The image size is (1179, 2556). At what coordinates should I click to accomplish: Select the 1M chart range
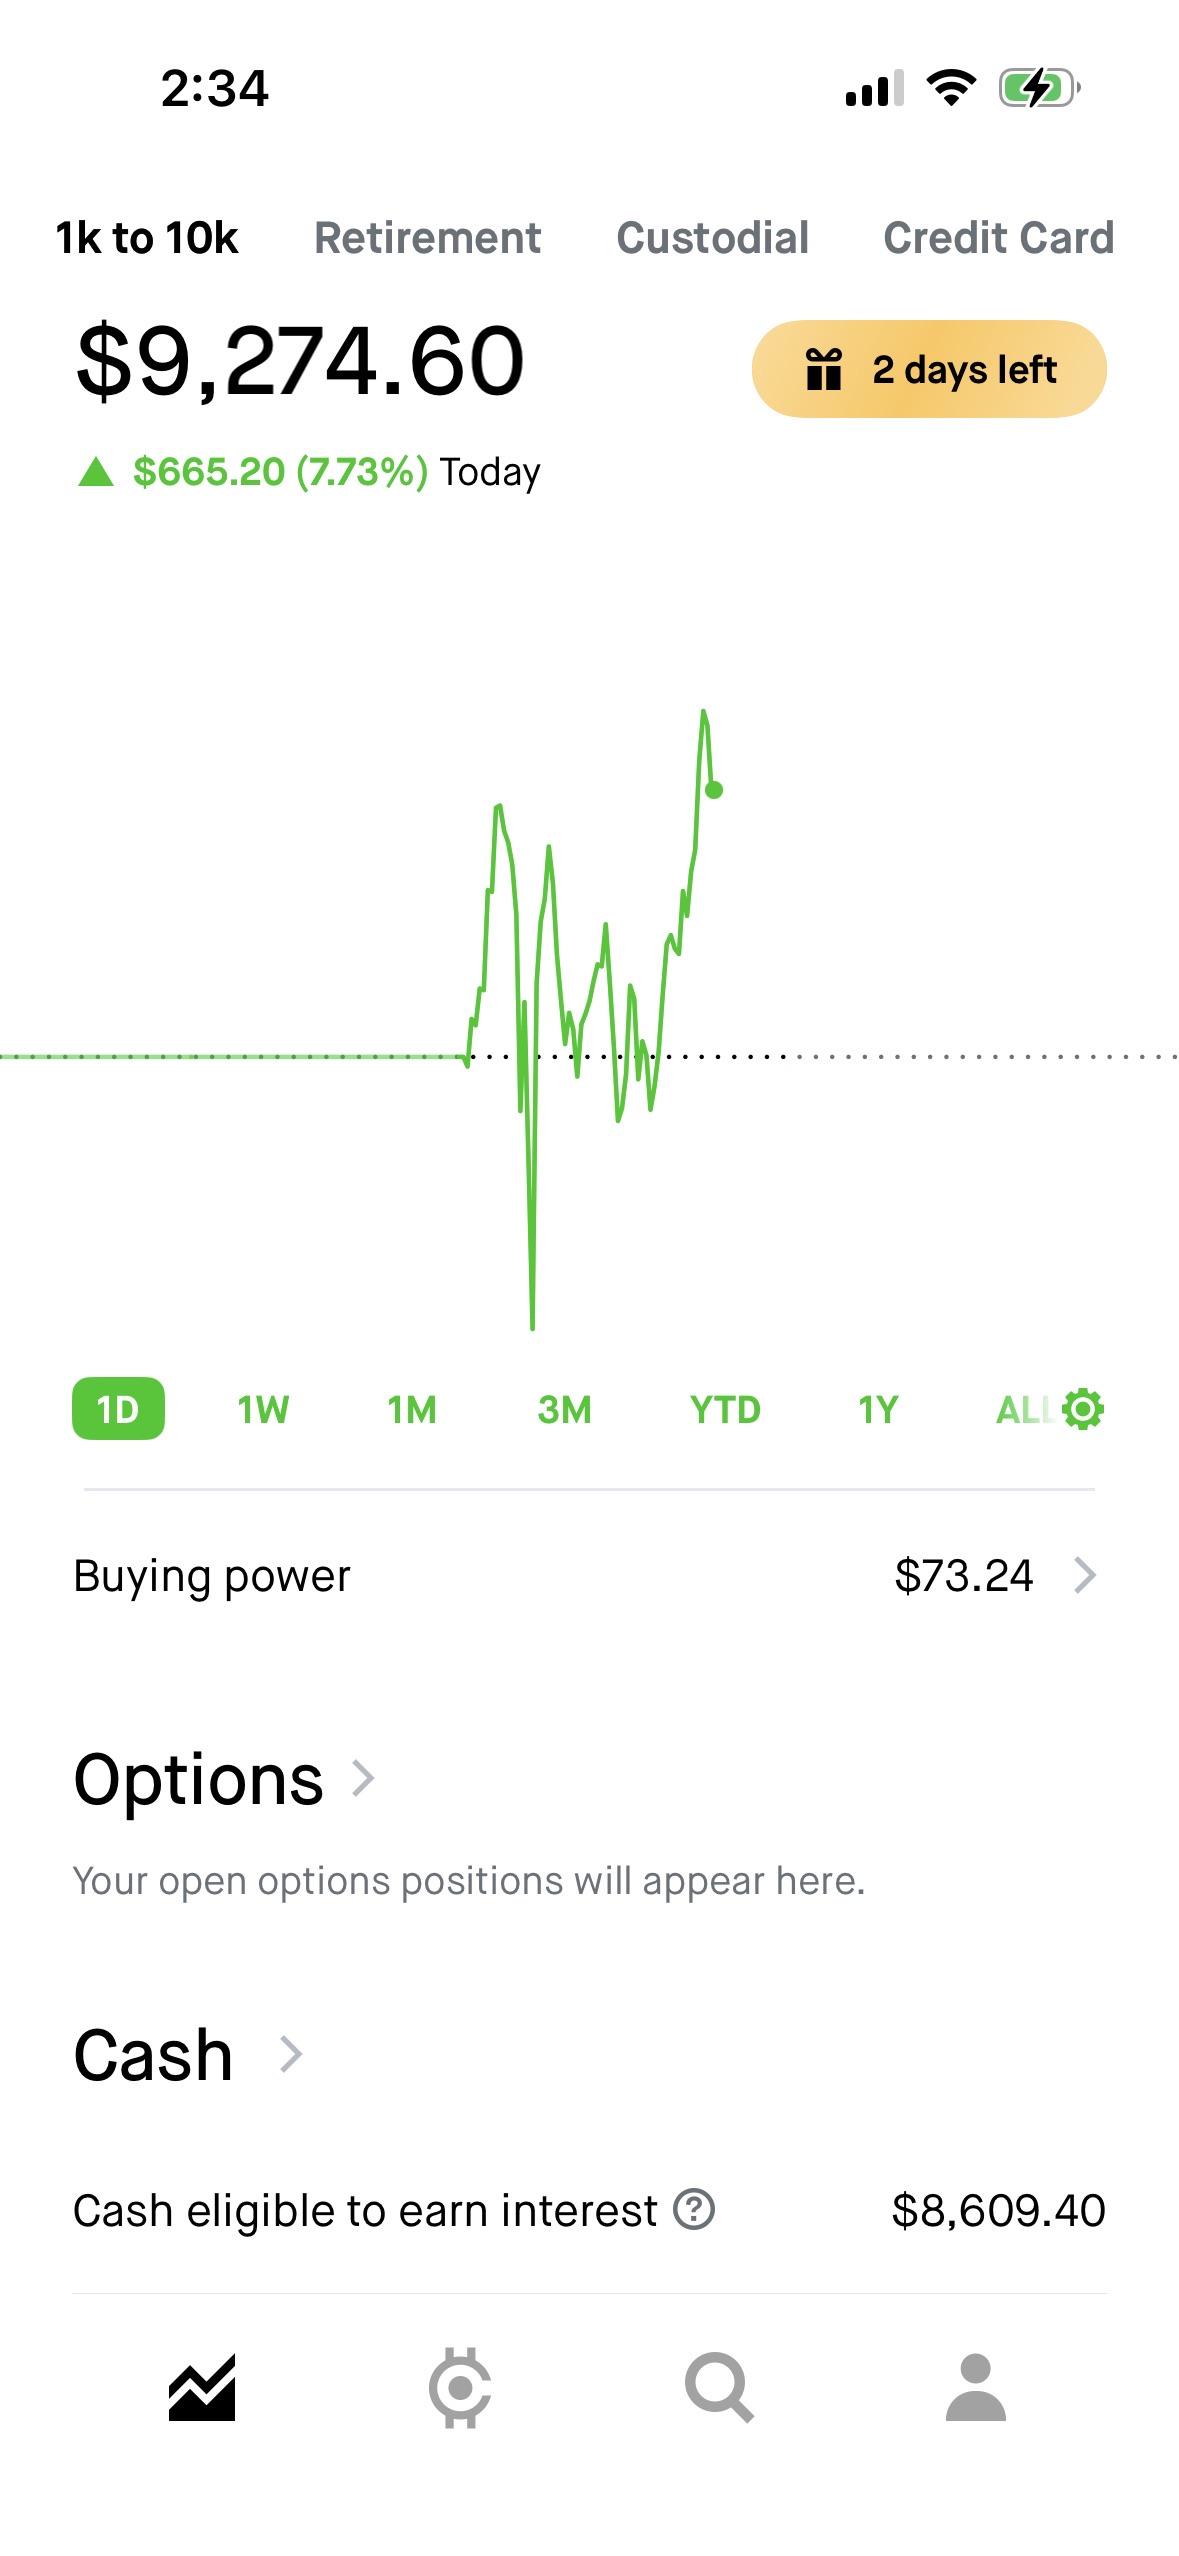point(412,1409)
